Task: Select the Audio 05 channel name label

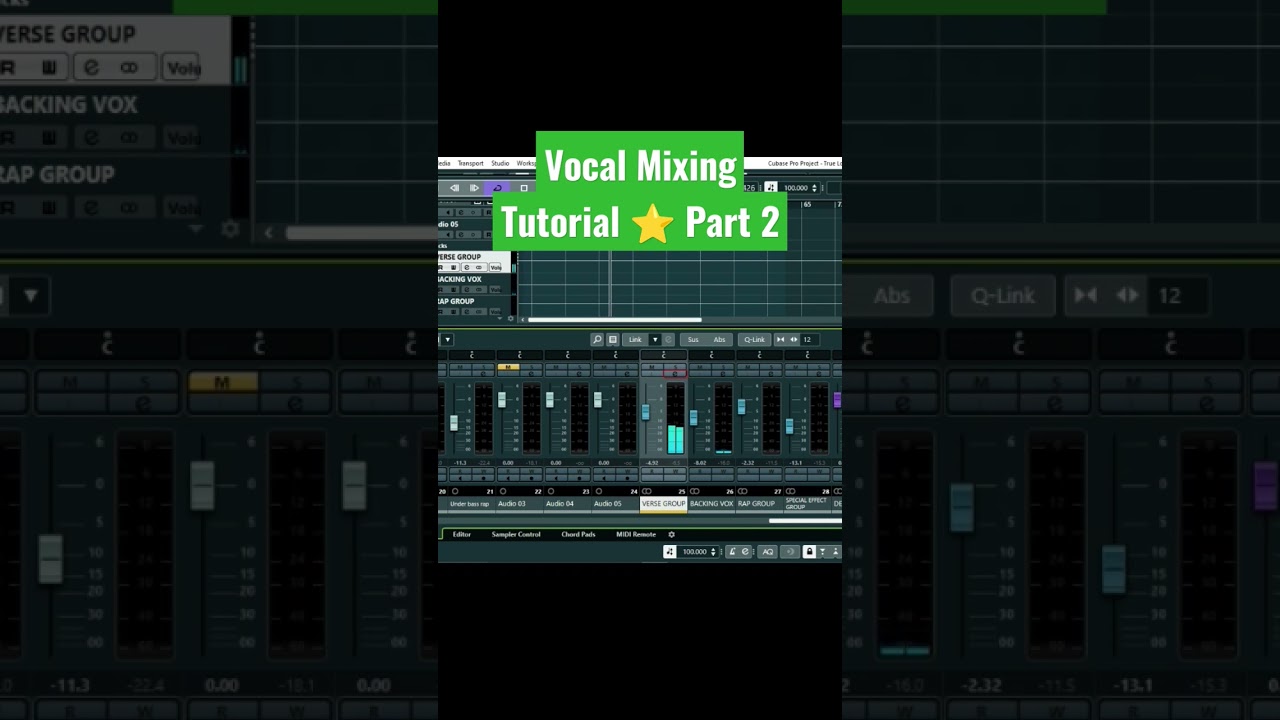Action: [x=616, y=504]
